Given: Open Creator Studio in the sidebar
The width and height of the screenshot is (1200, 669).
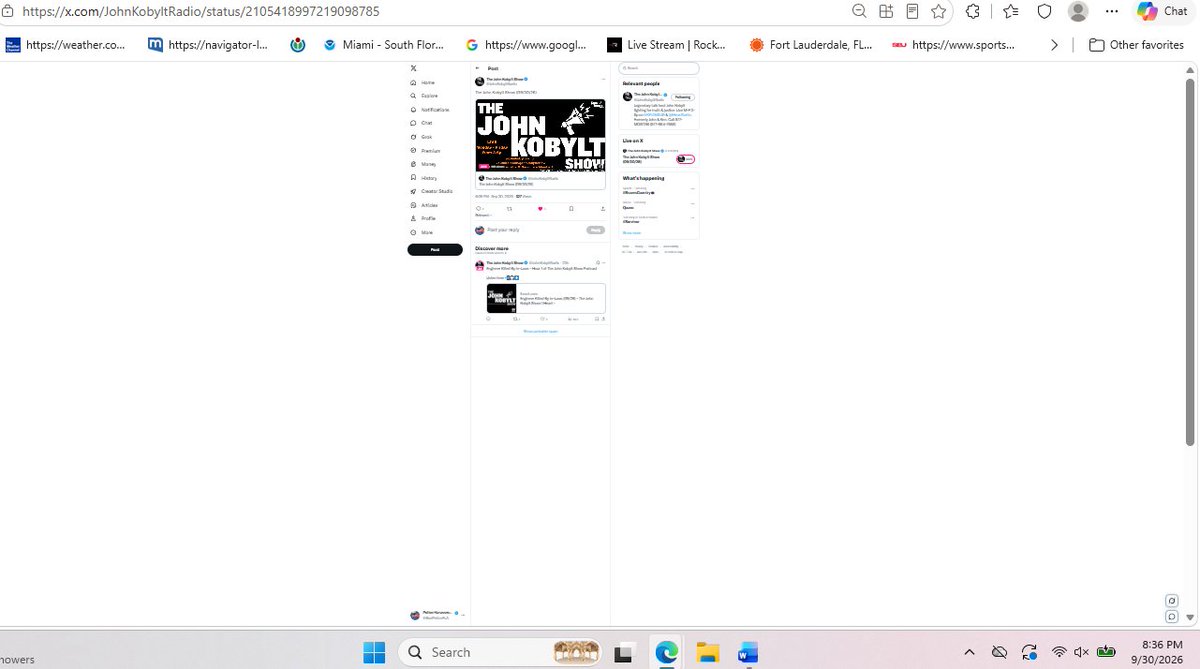Looking at the screenshot, I should 431,191.
